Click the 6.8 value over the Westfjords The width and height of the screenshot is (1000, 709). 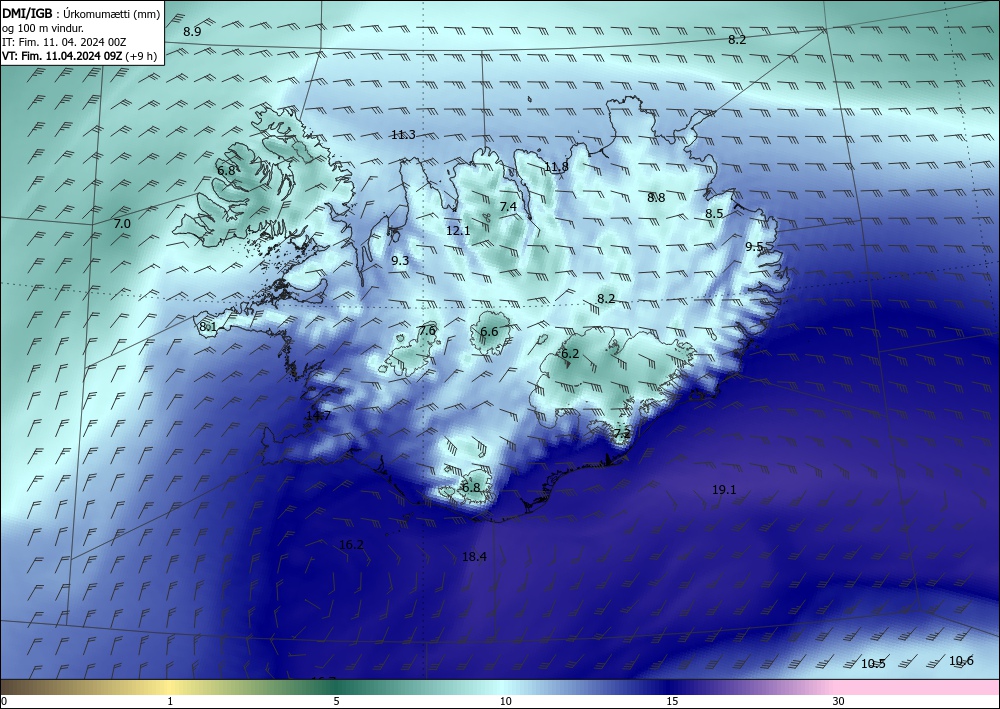[x=226, y=170]
